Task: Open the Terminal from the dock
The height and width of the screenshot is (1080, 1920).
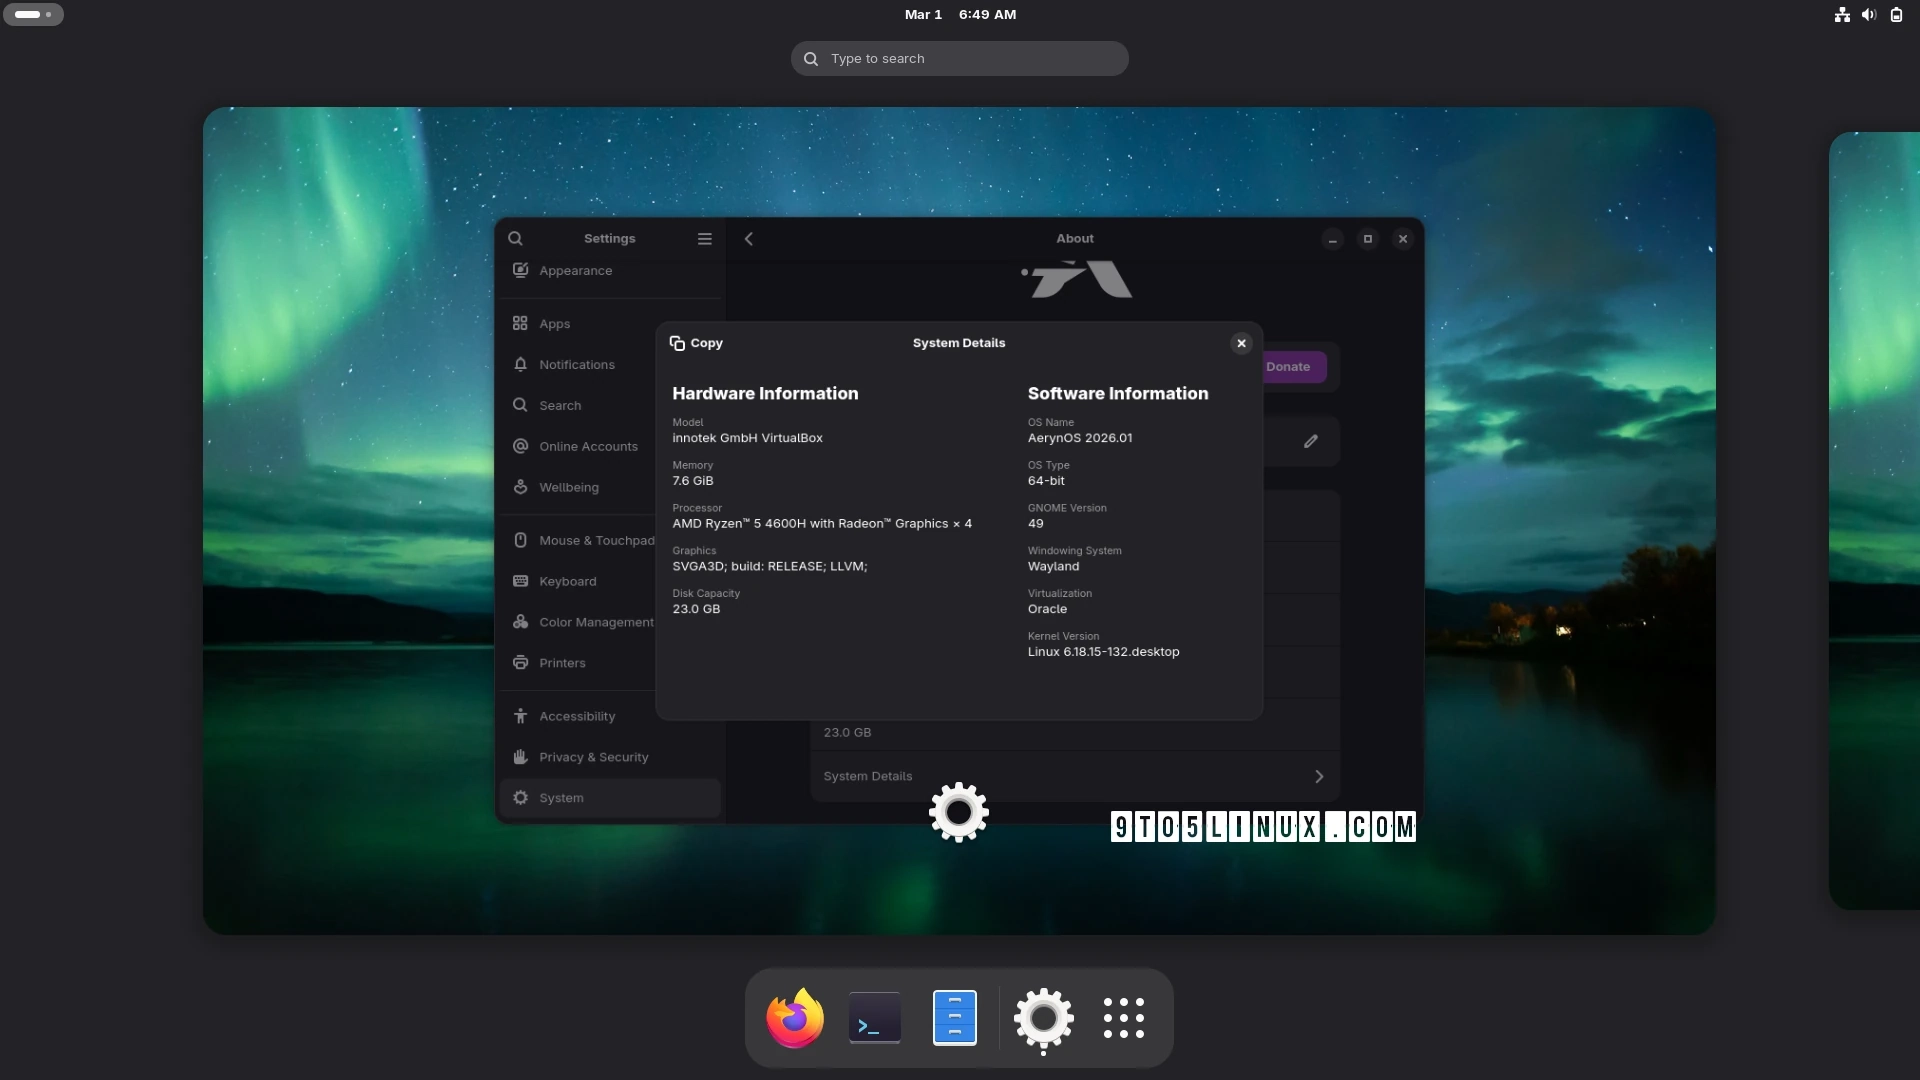Action: point(872,1018)
